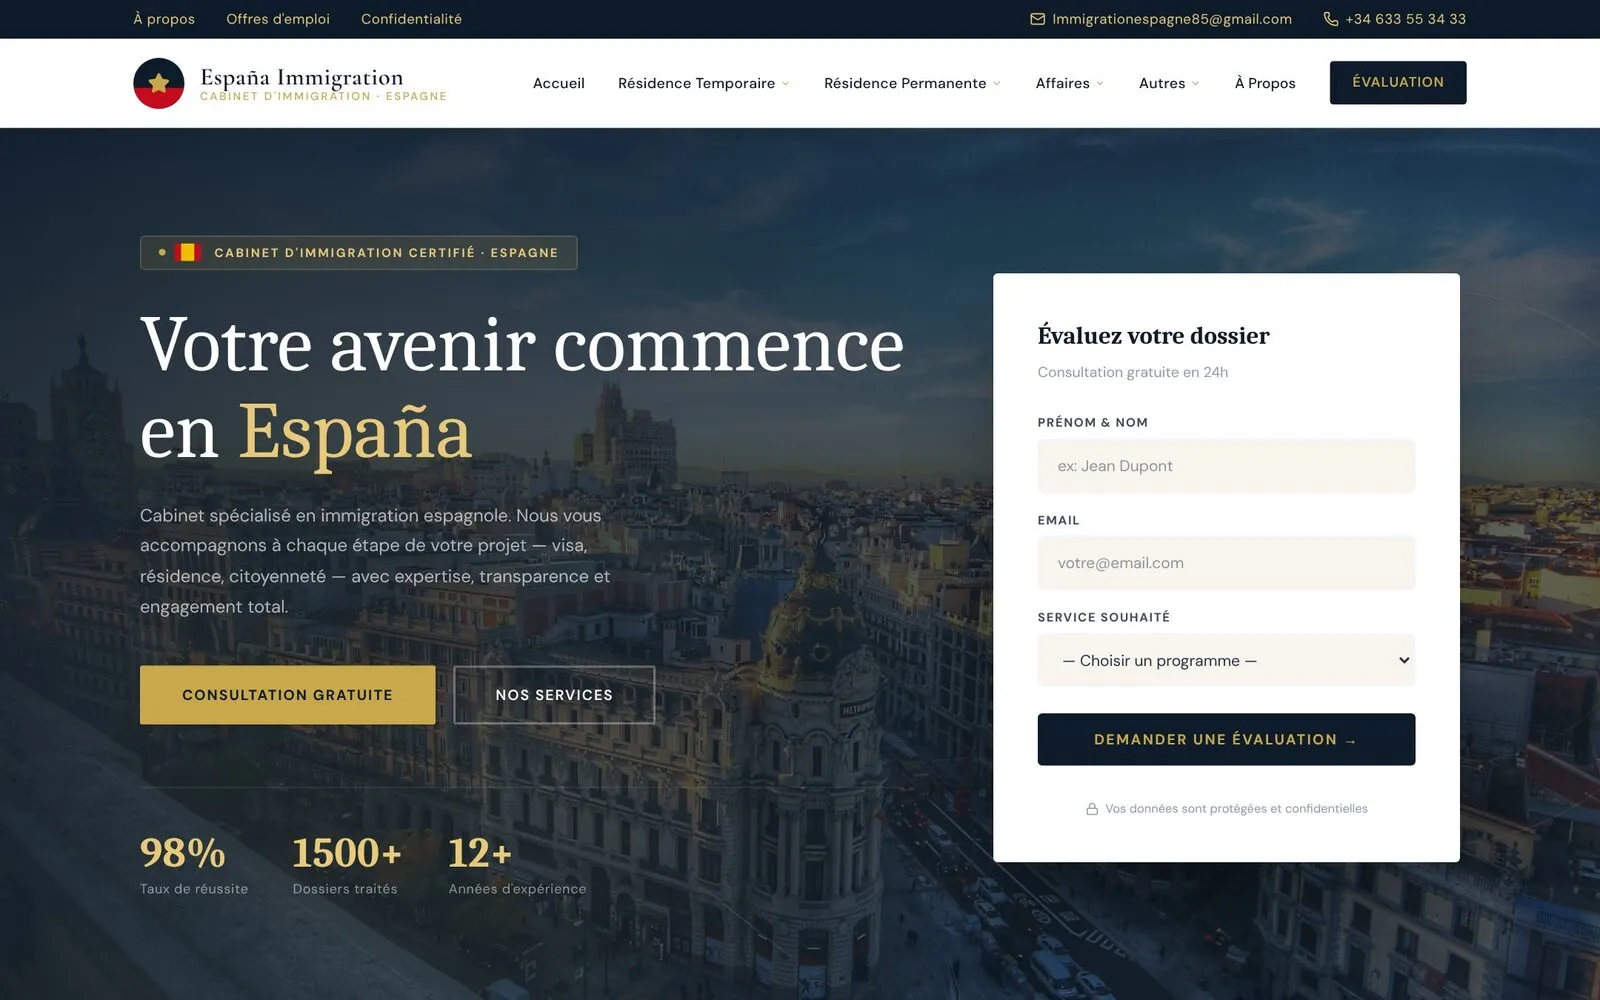Focus the Prénom & Nom input field

pyautogui.click(x=1226, y=466)
